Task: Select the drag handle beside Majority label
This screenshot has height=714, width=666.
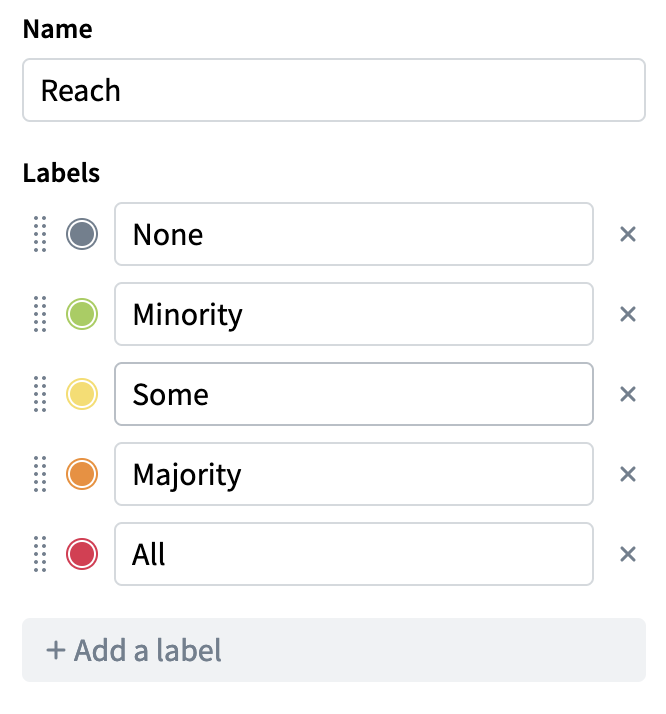Action: 40,474
